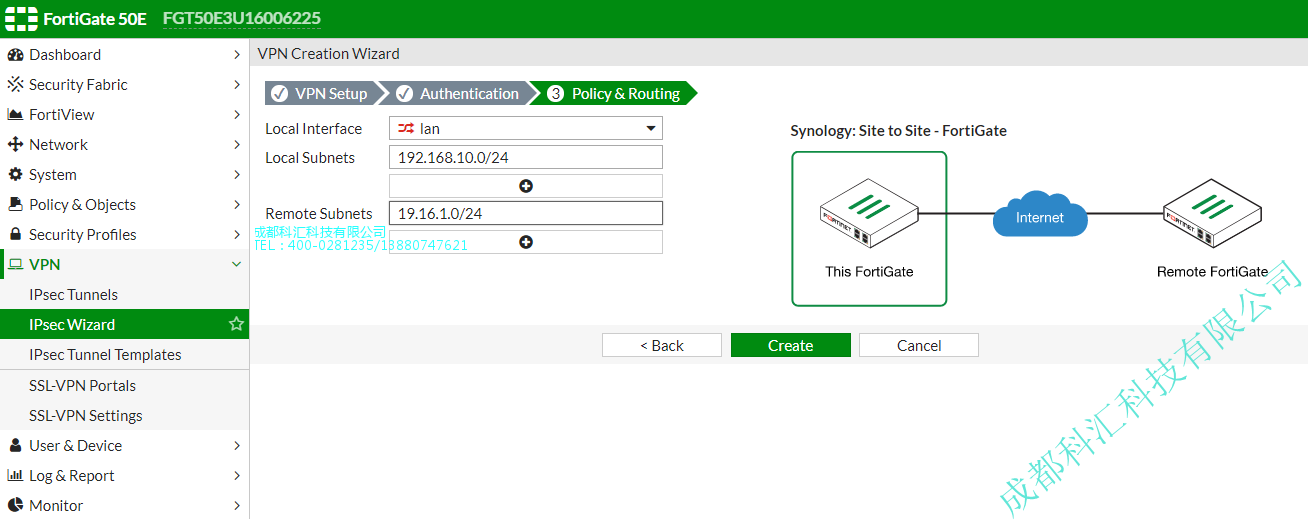Click the Policy & Objects icon
Screen dimensions: 1308x521
click(15, 205)
